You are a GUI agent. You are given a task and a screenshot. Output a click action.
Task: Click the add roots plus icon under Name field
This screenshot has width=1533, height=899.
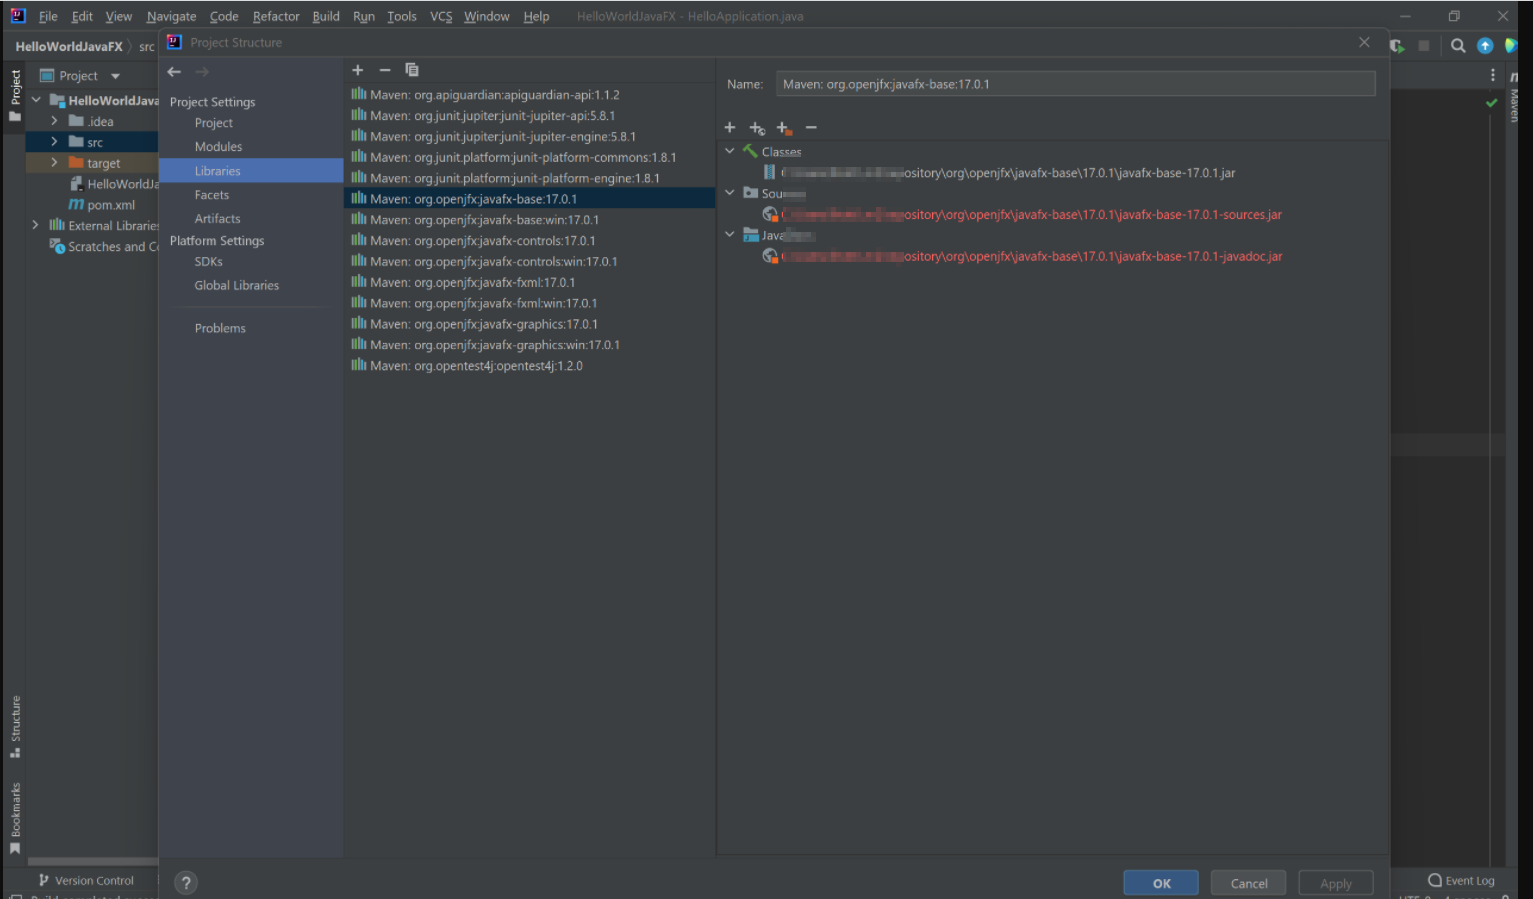point(730,127)
